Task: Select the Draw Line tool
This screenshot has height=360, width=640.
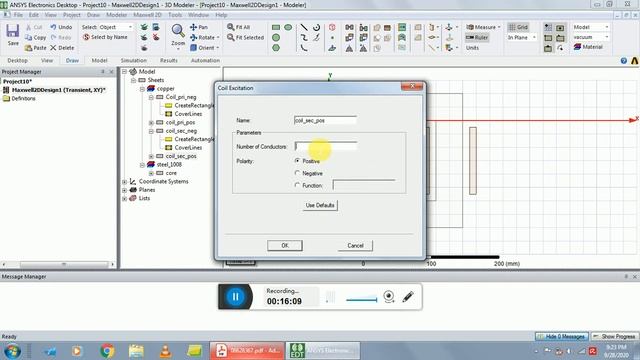Action: click(304, 27)
